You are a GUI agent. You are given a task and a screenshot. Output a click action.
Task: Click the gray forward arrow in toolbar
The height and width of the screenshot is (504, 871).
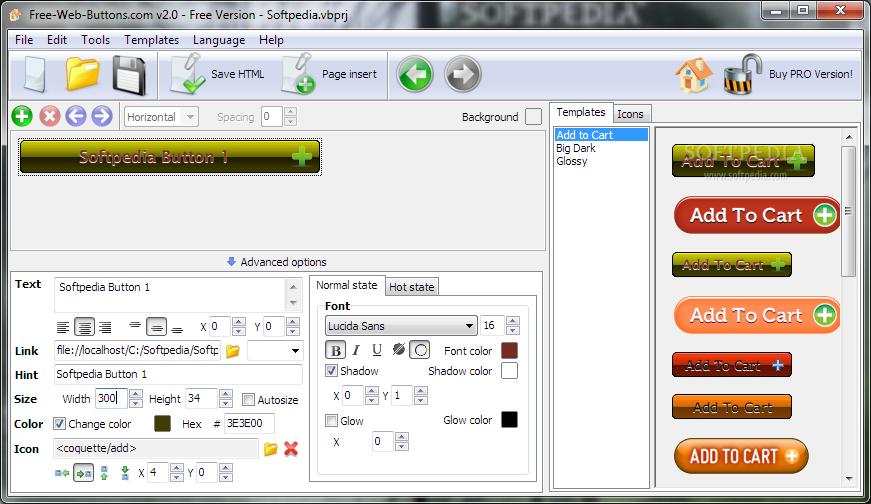[x=462, y=74]
